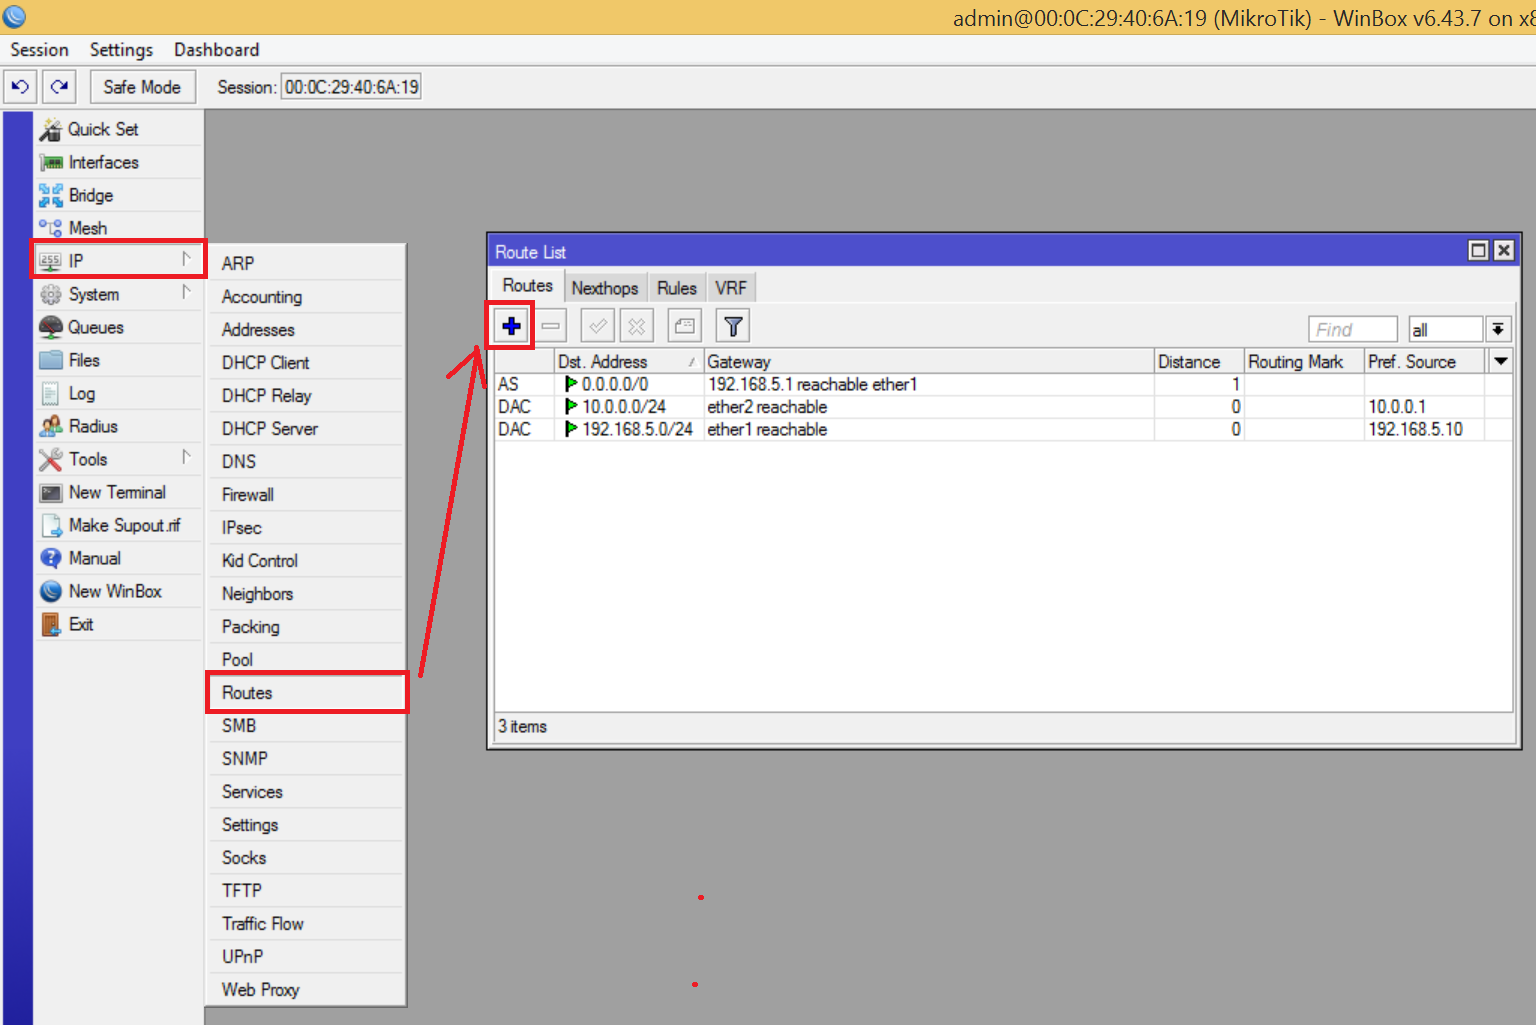Click the Redo arrow icon
This screenshot has height=1025, width=1536.
[x=60, y=87]
